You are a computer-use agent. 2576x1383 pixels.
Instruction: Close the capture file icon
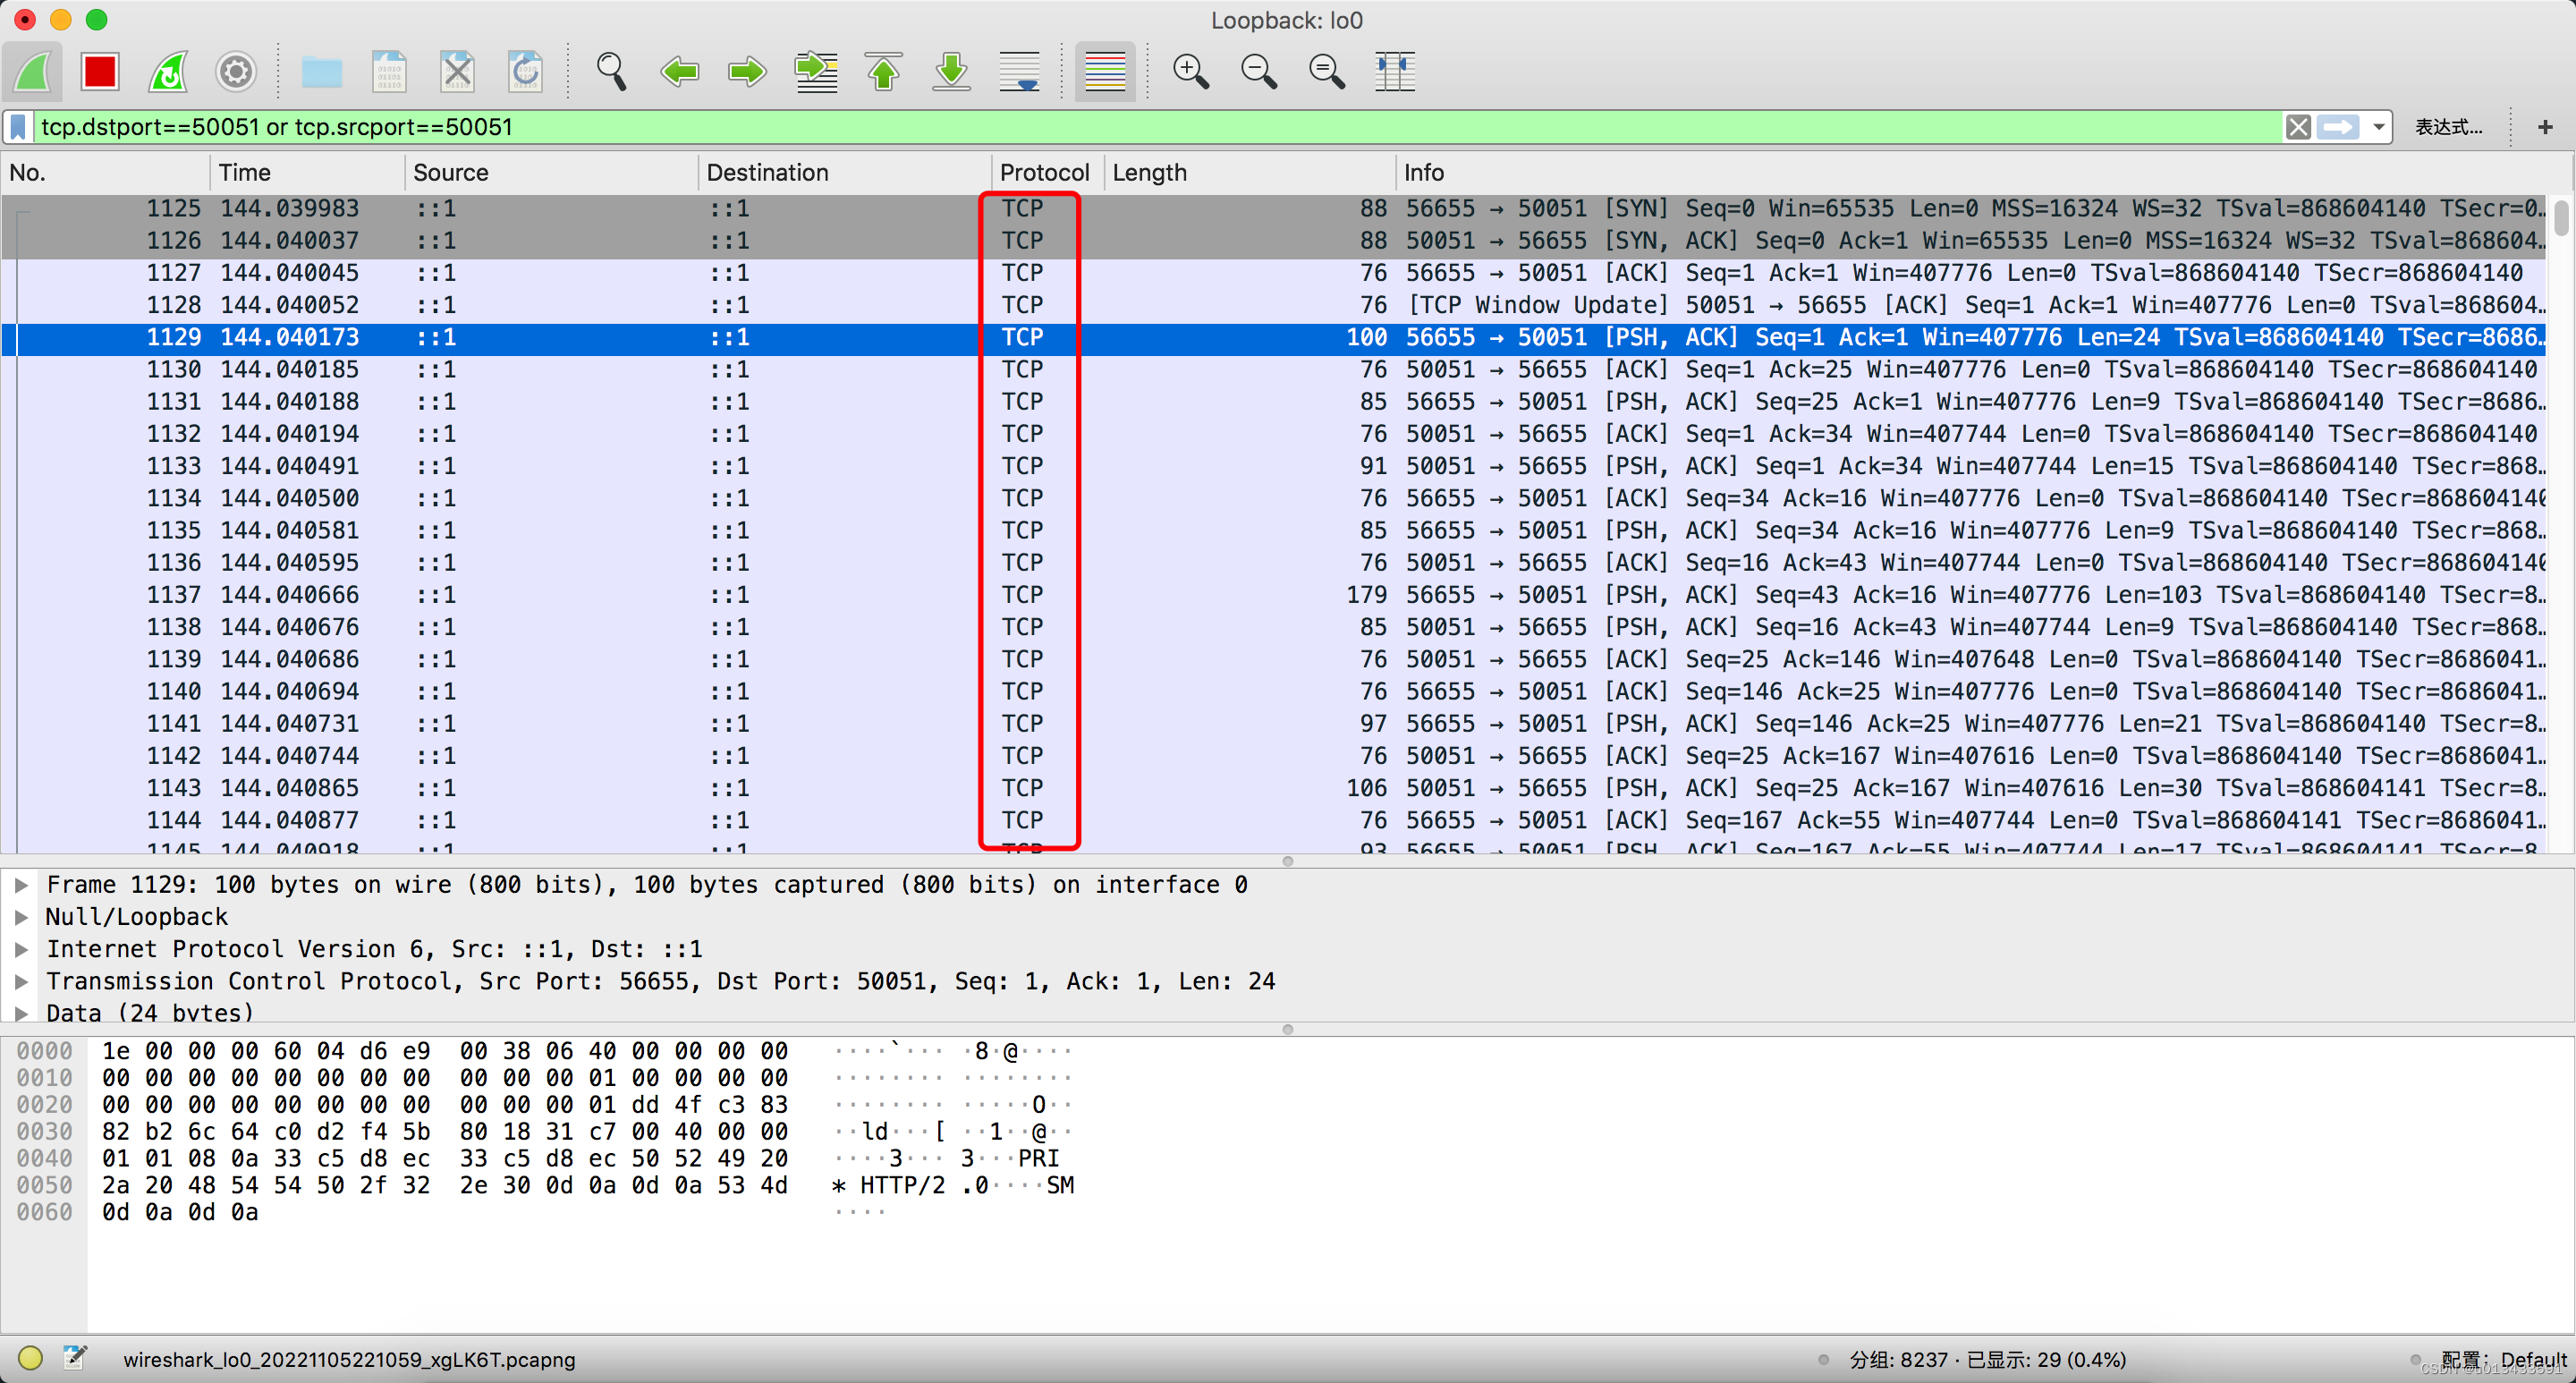(457, 72)
